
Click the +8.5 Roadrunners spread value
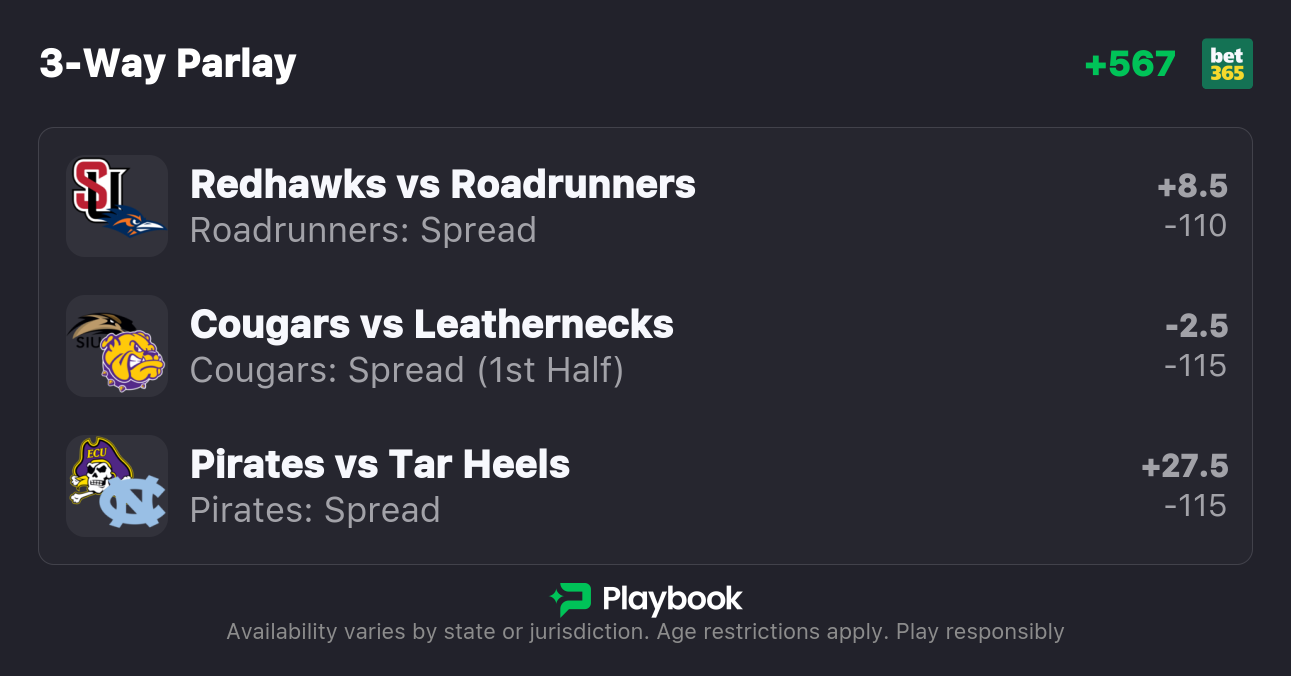click(x=1192, y=186)
